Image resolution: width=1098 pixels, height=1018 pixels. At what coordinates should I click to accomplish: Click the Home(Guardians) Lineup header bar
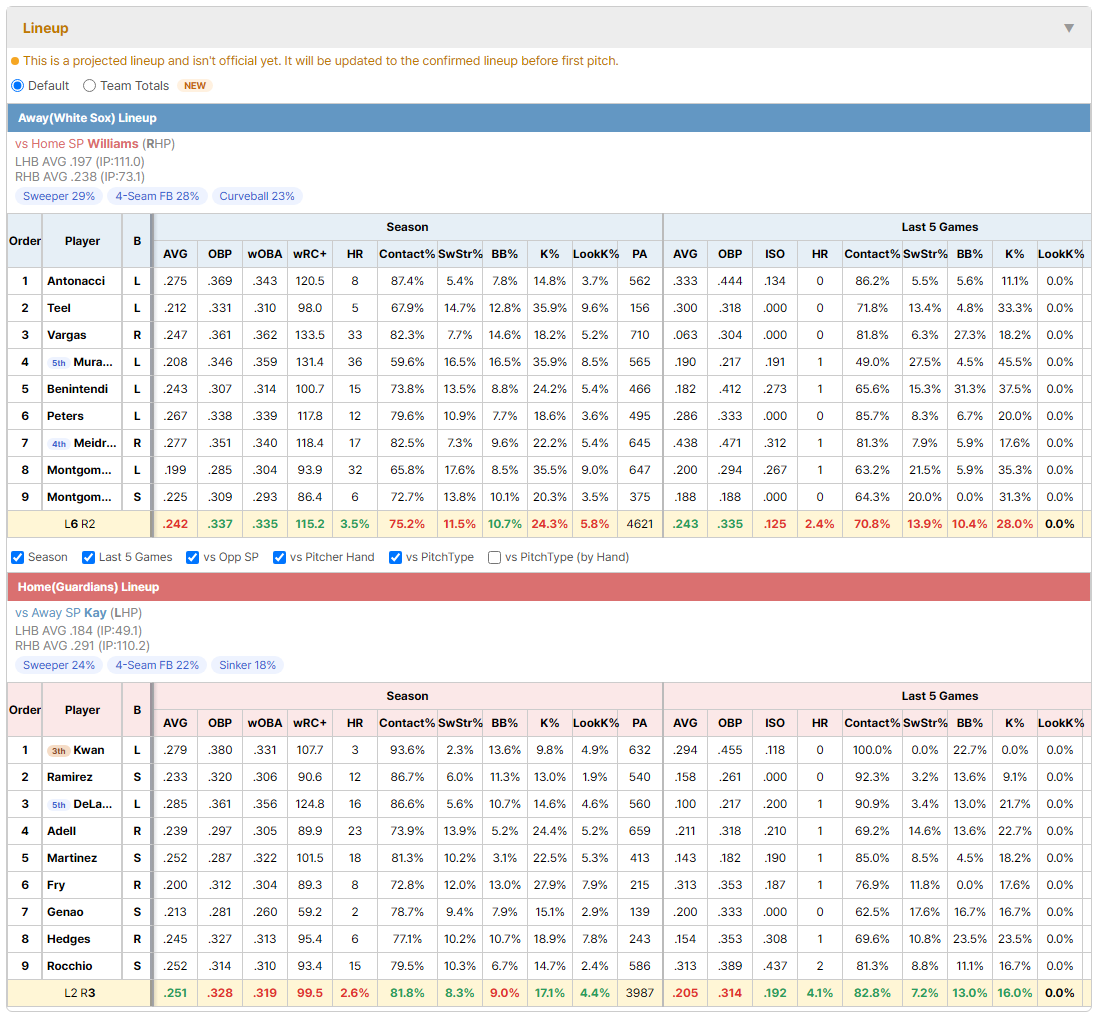click(549, 587)
